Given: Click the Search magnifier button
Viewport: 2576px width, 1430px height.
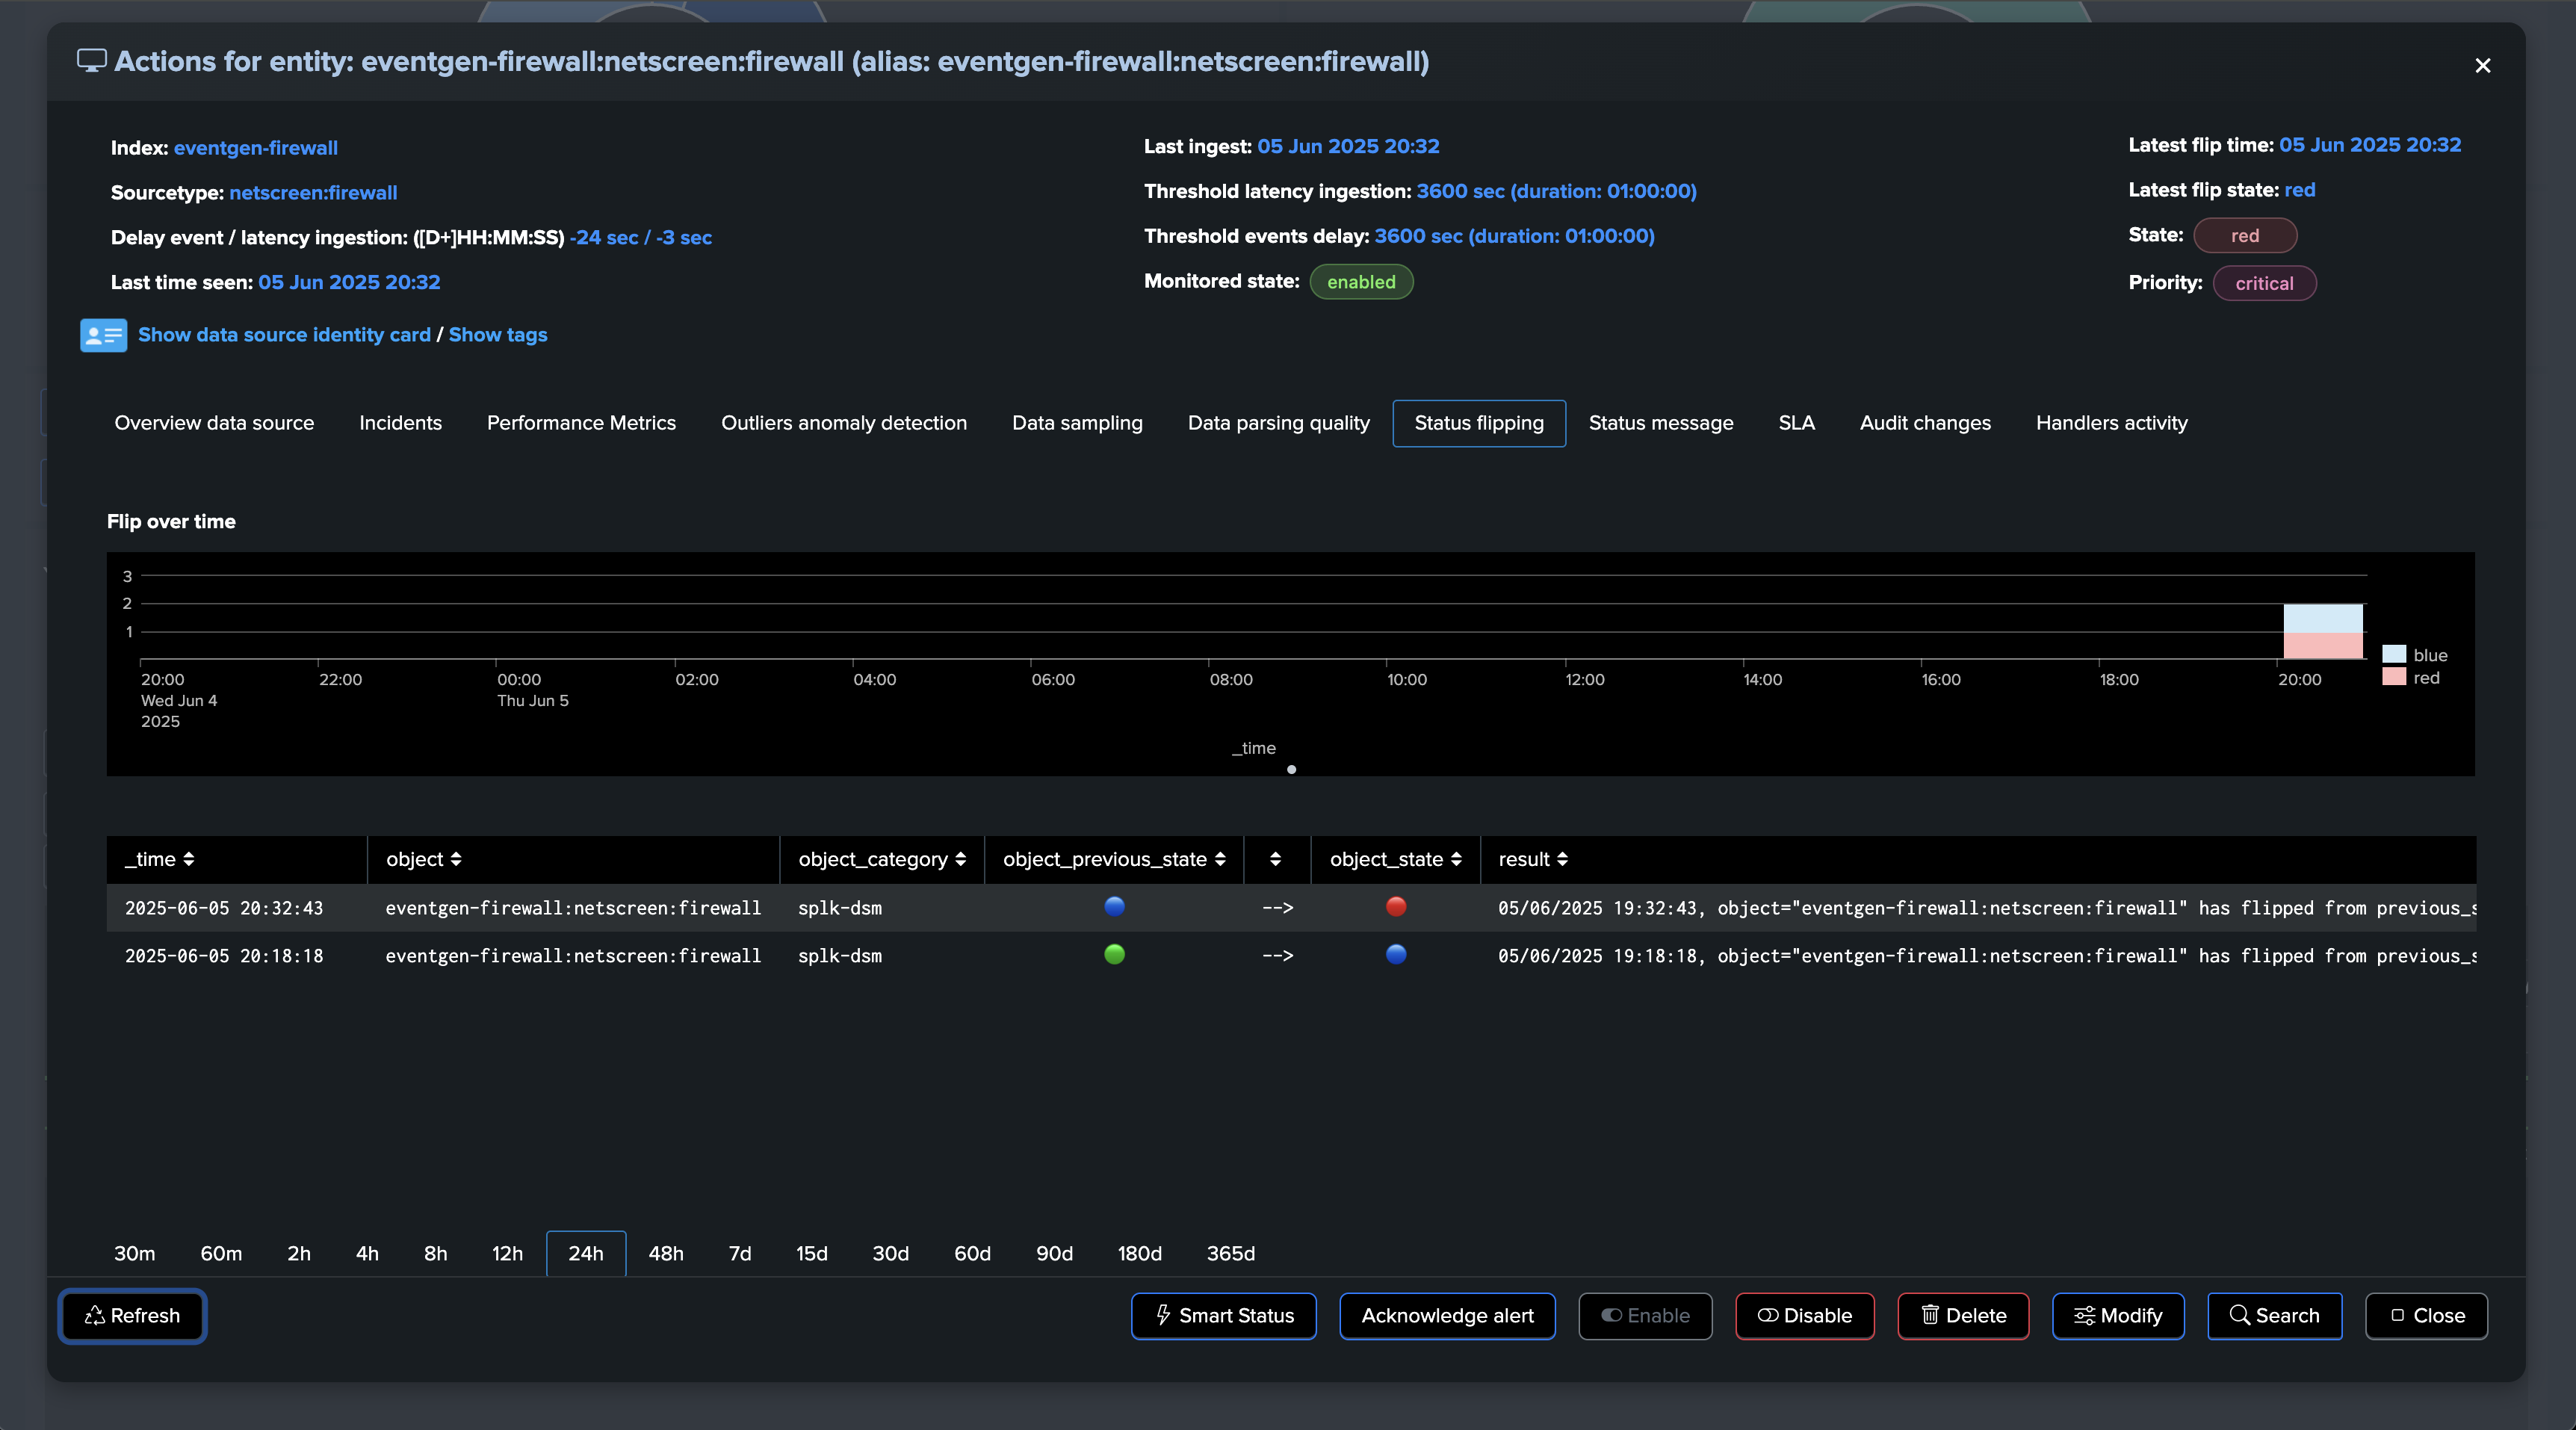Looking at the screenshot, I should (x=2274, y=1315).
